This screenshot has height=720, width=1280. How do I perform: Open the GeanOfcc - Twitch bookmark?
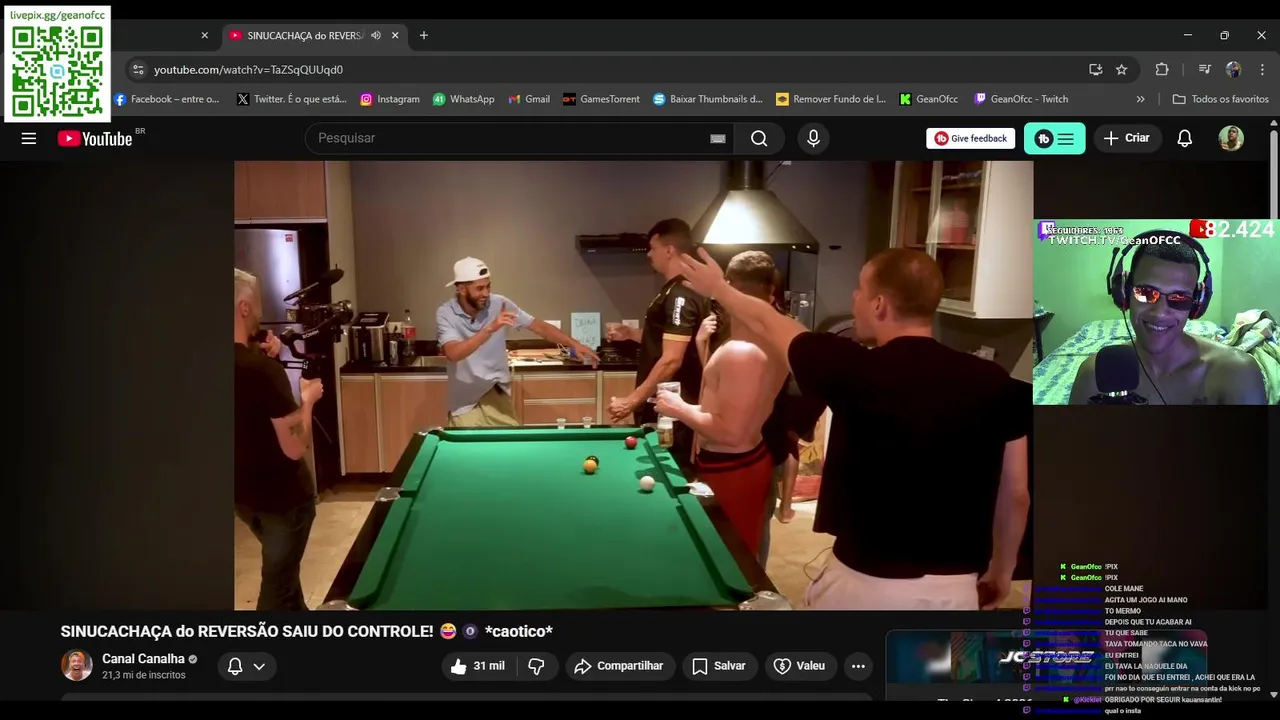1021,99
